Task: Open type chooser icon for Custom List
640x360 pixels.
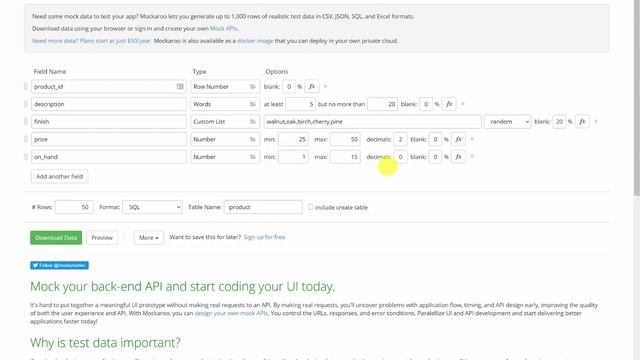Action: coord(253,122)
